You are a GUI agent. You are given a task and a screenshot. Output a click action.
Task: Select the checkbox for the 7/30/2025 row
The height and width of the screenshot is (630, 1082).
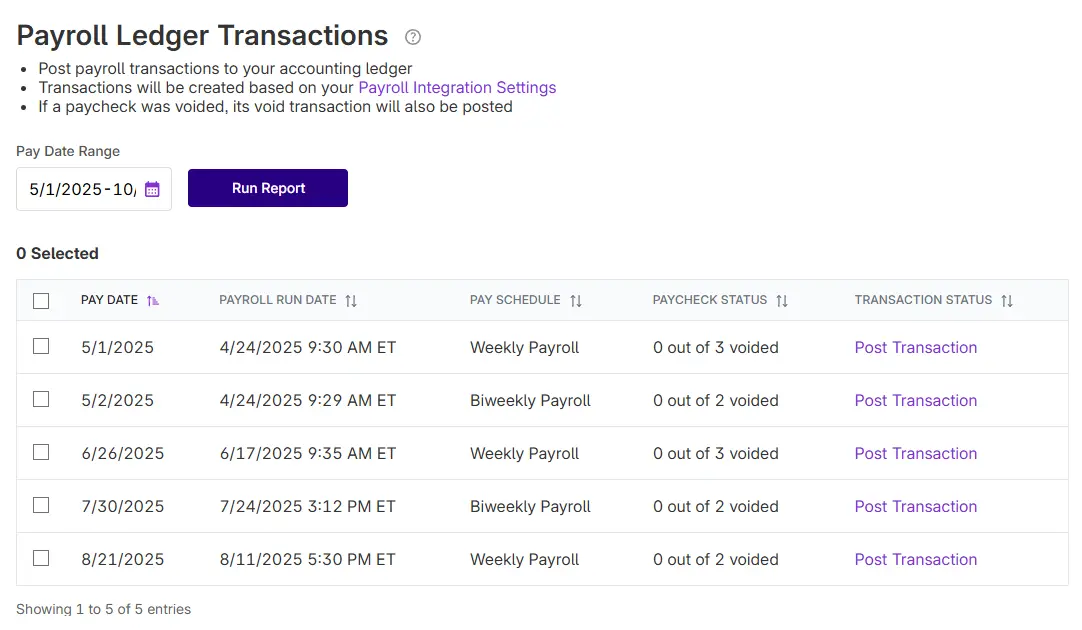[x=41, y=505]
